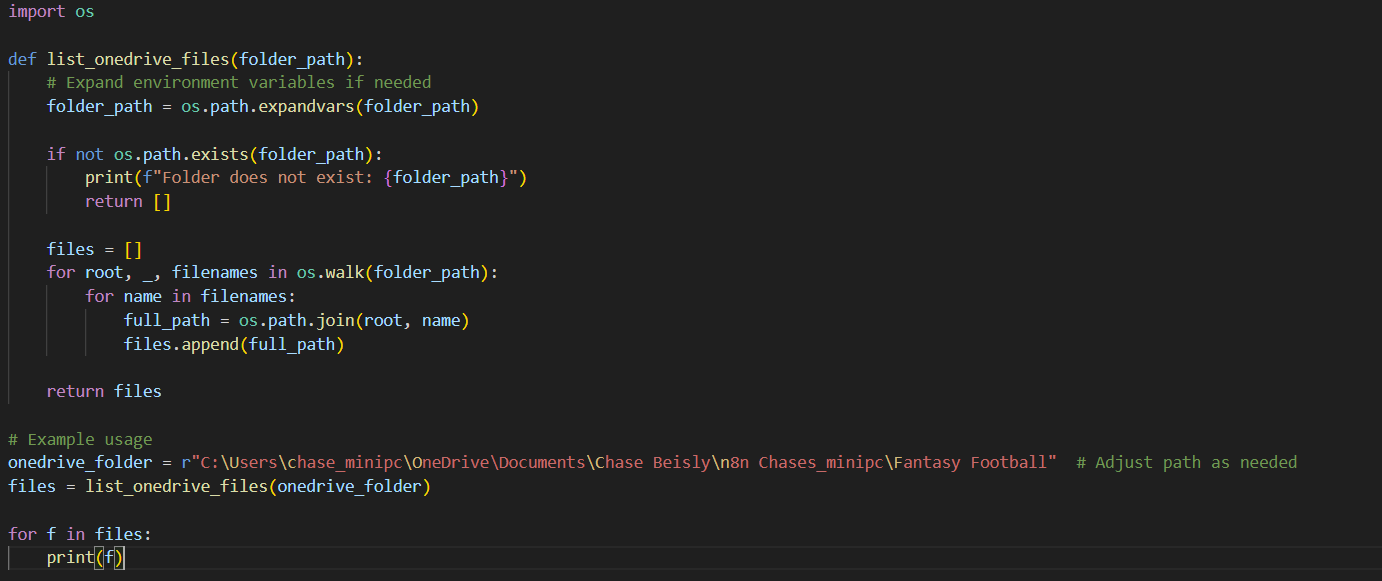Click the 'return []' statement
Image resolution: width=1382 pixels, height=581 pixels.
click(128, 201)
